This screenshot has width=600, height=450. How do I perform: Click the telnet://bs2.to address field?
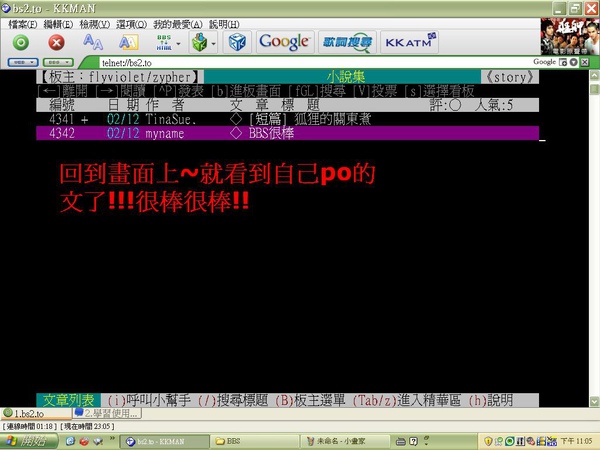pyautogui.click(x=314, y=63)
